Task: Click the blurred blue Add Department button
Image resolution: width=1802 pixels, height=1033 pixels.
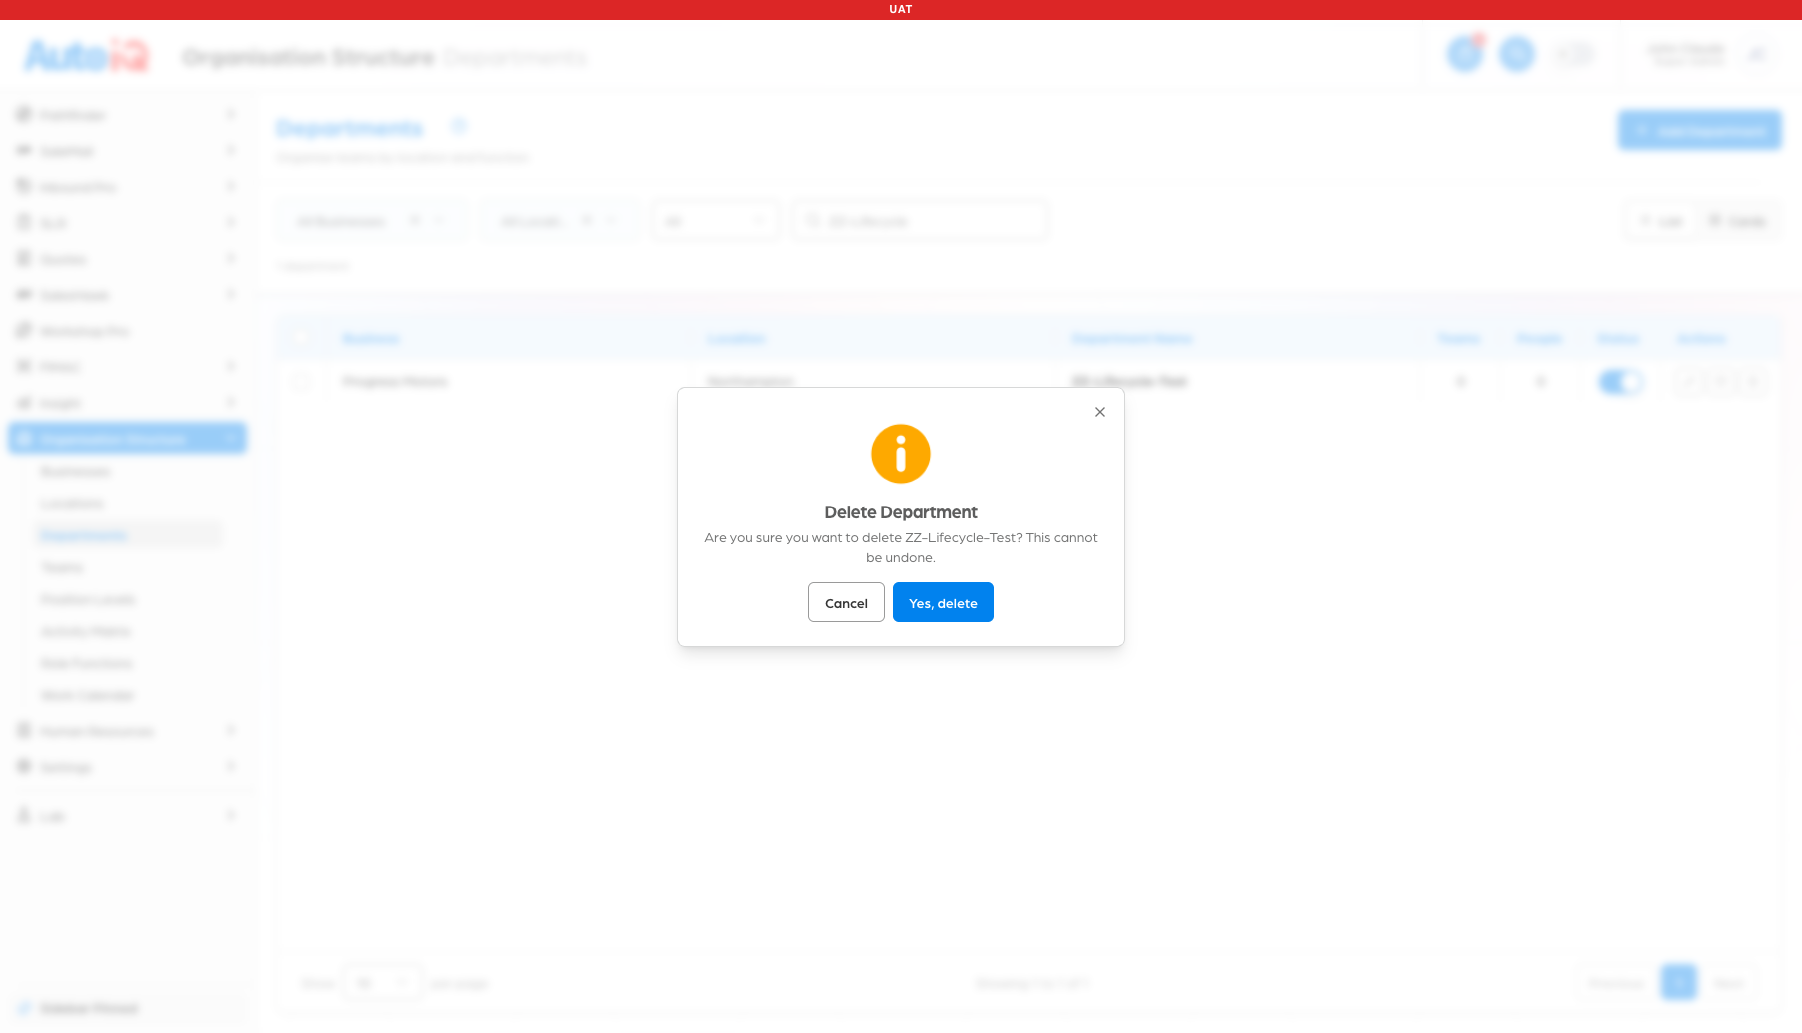Action: tap(1700, 131)
